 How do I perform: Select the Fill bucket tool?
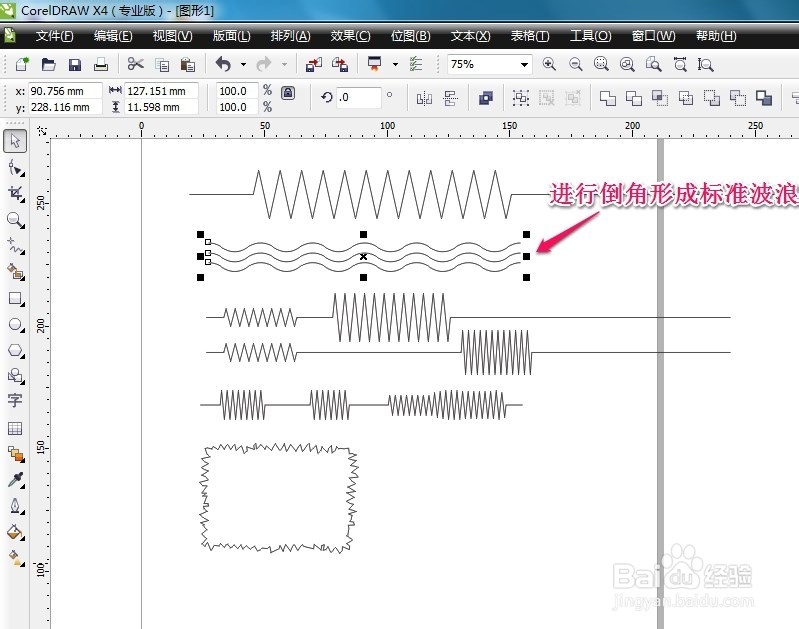[15, 533]
